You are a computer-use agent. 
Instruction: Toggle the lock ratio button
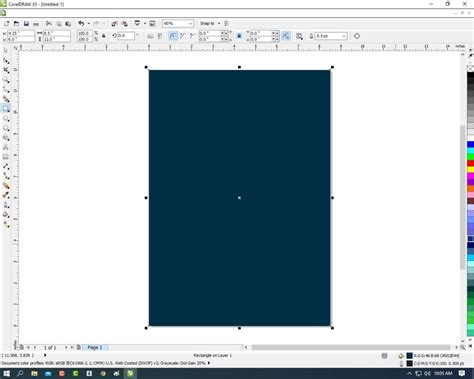click(x=104, y=36)
